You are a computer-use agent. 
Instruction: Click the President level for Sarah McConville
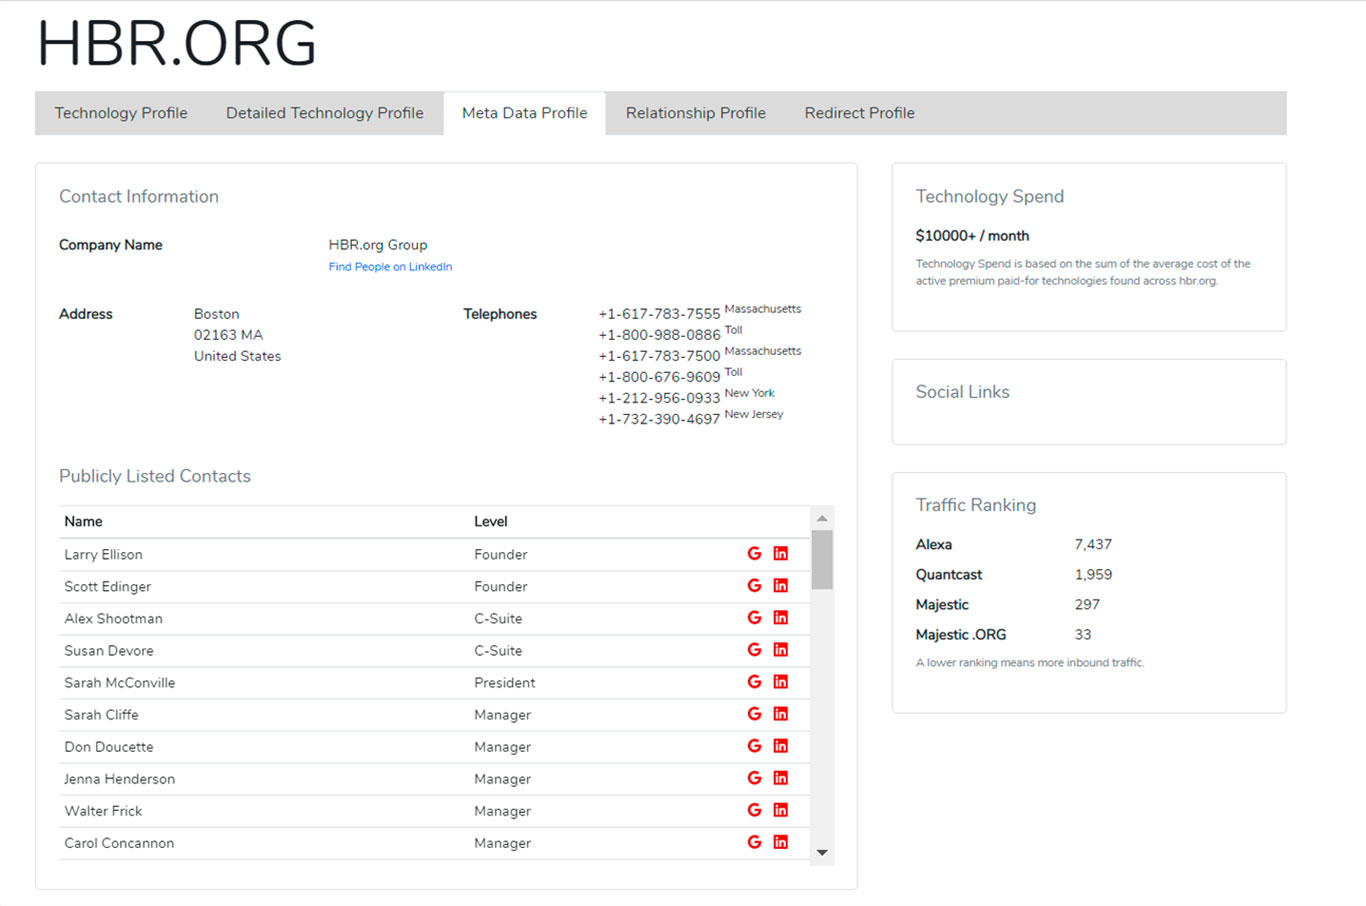[x=505, y=682]
